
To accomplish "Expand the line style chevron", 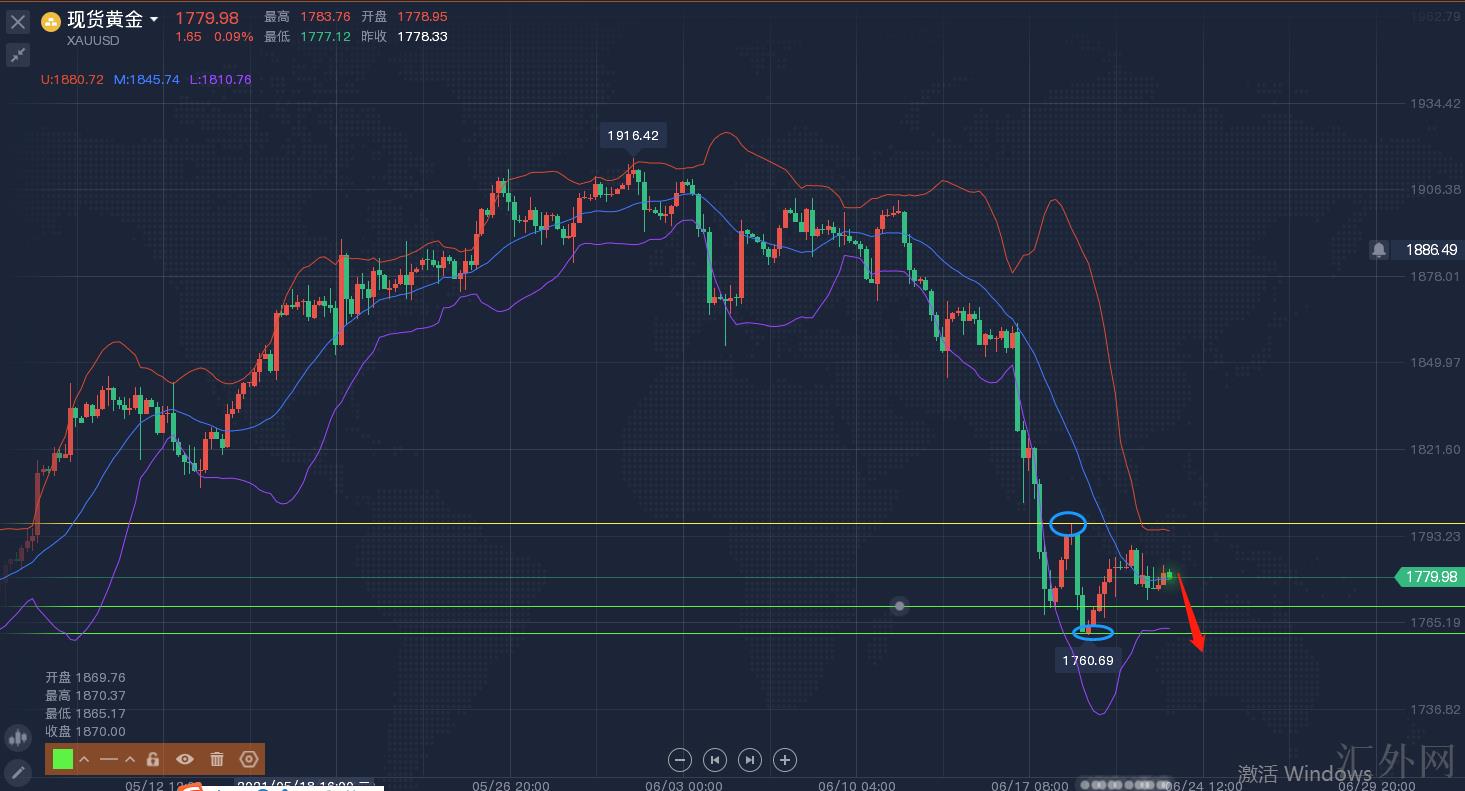I will tap(130, 759).
